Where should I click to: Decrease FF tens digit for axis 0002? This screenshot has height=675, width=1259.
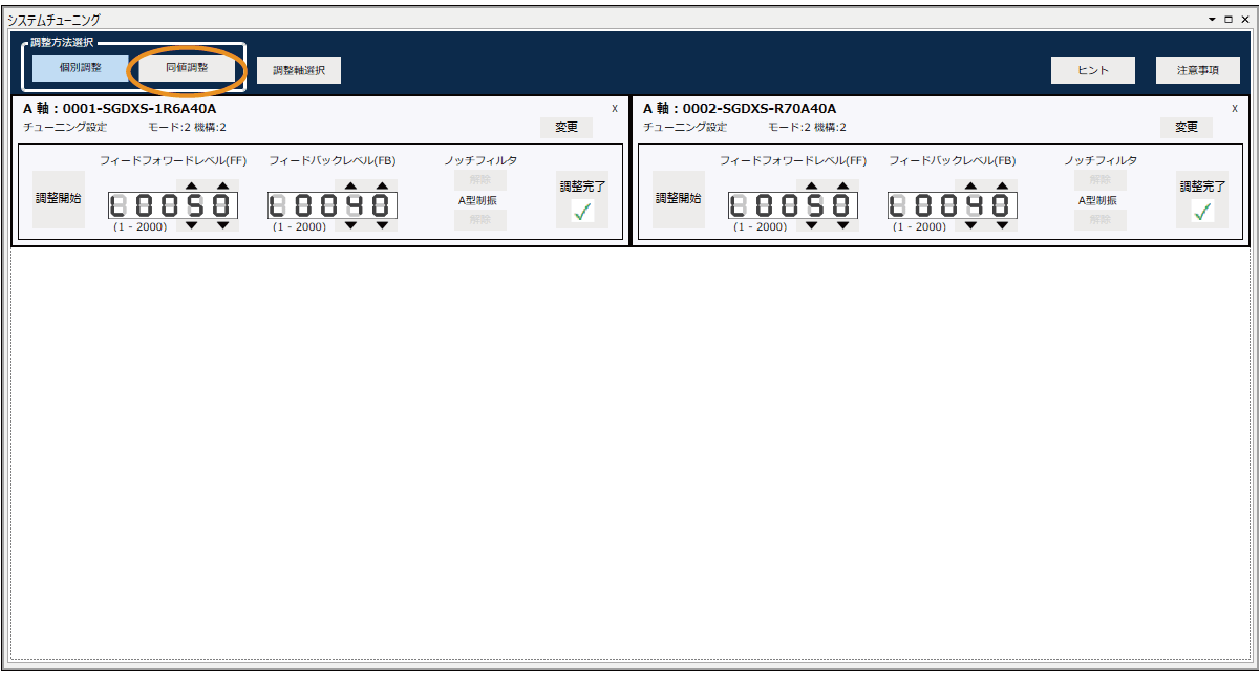(x=812, y=225)
